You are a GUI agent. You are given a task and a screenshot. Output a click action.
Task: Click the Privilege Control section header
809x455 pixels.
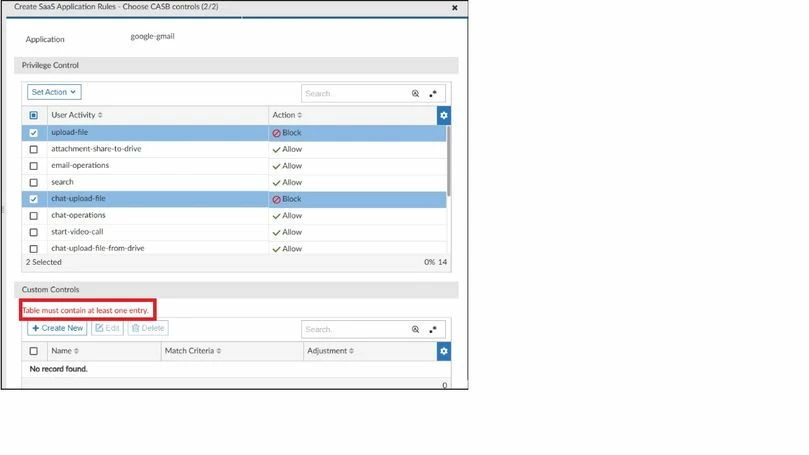[x=236, y=65]
